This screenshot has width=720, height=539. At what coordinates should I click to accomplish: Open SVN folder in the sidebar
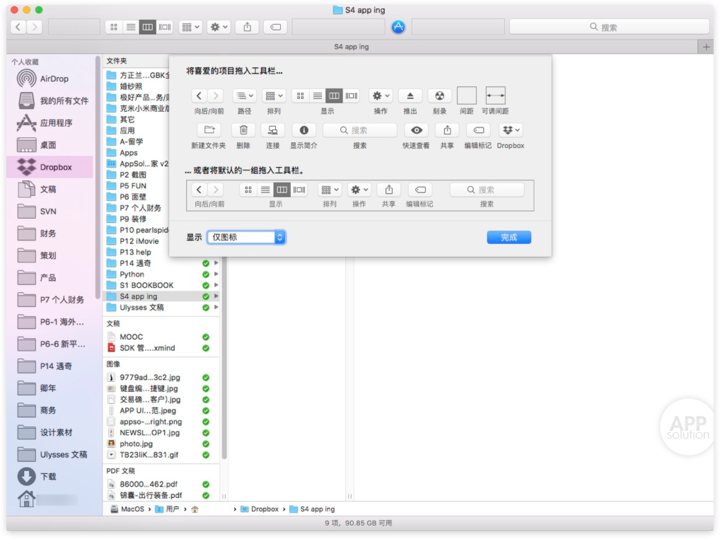point(51,211)
